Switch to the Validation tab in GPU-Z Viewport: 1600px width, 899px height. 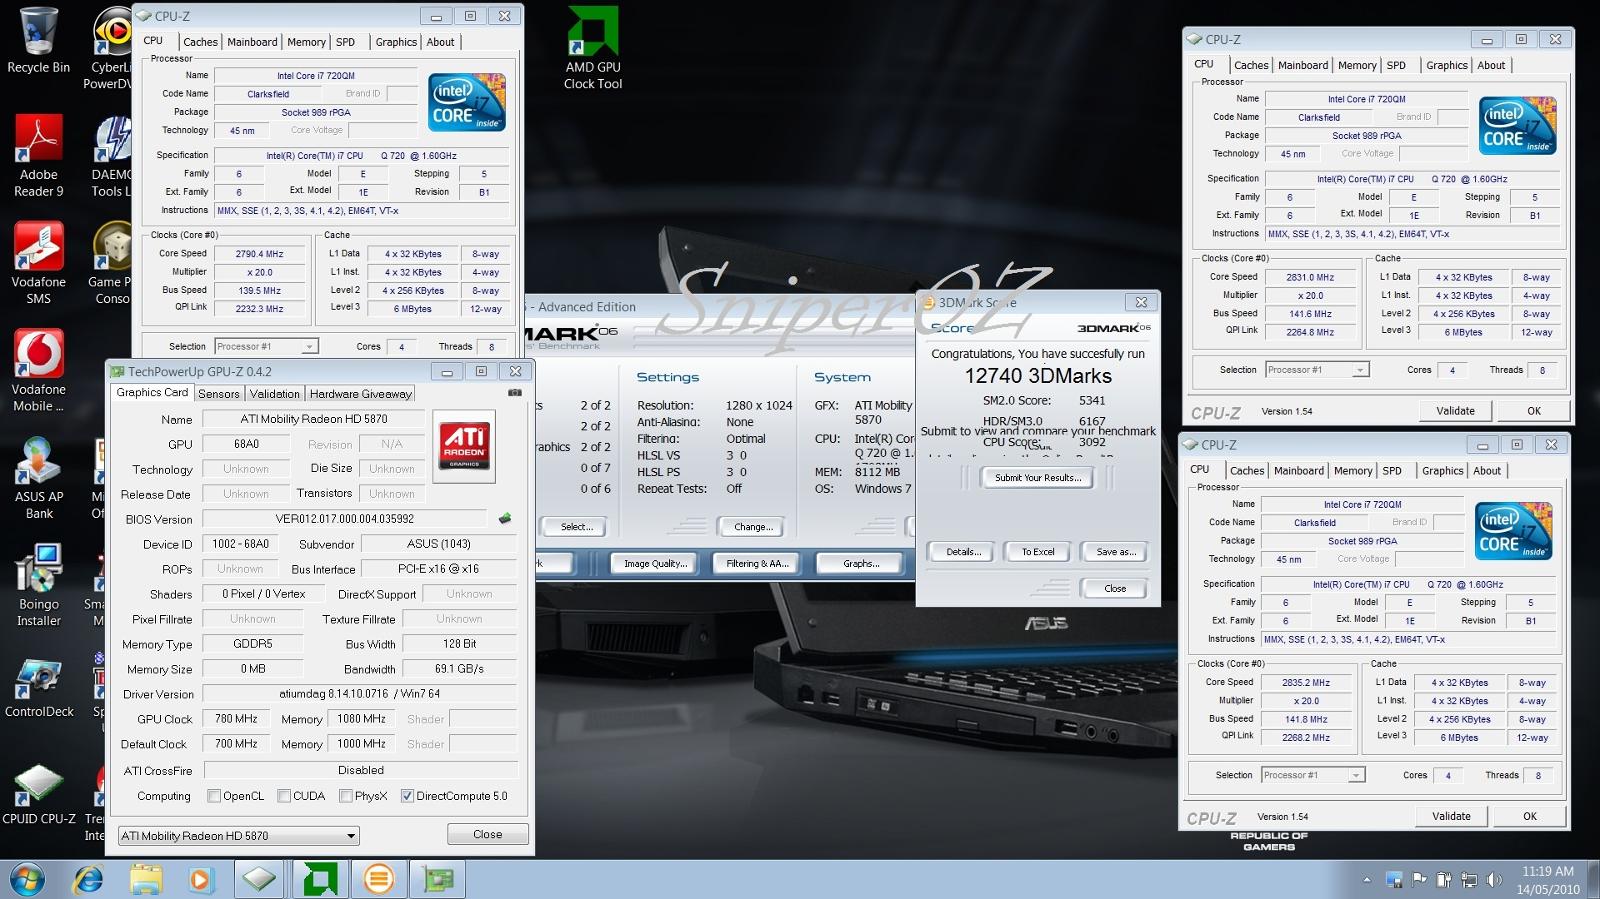pyautogui.click(x=275, y=394)
